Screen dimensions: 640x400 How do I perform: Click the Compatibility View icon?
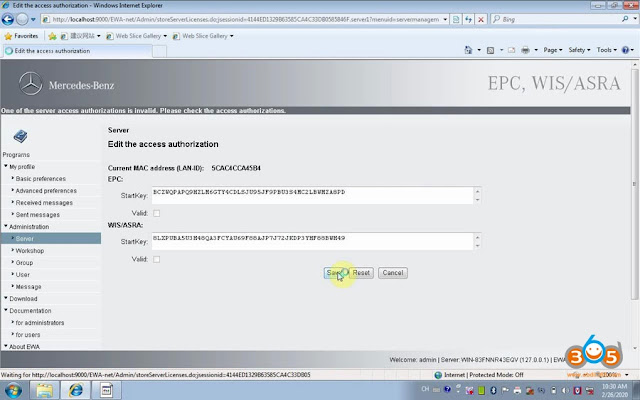click(456, 19)
